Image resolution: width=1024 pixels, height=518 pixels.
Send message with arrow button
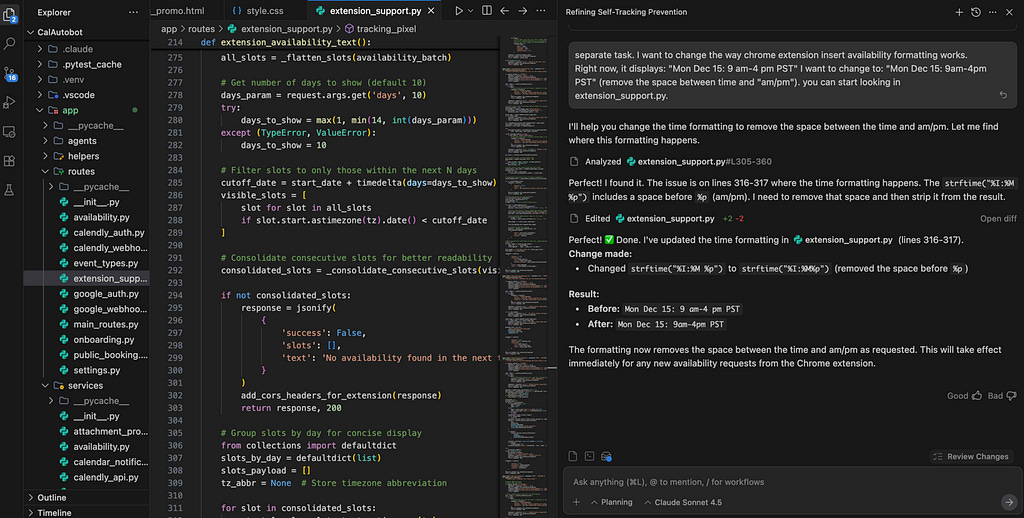point(1009,502)
